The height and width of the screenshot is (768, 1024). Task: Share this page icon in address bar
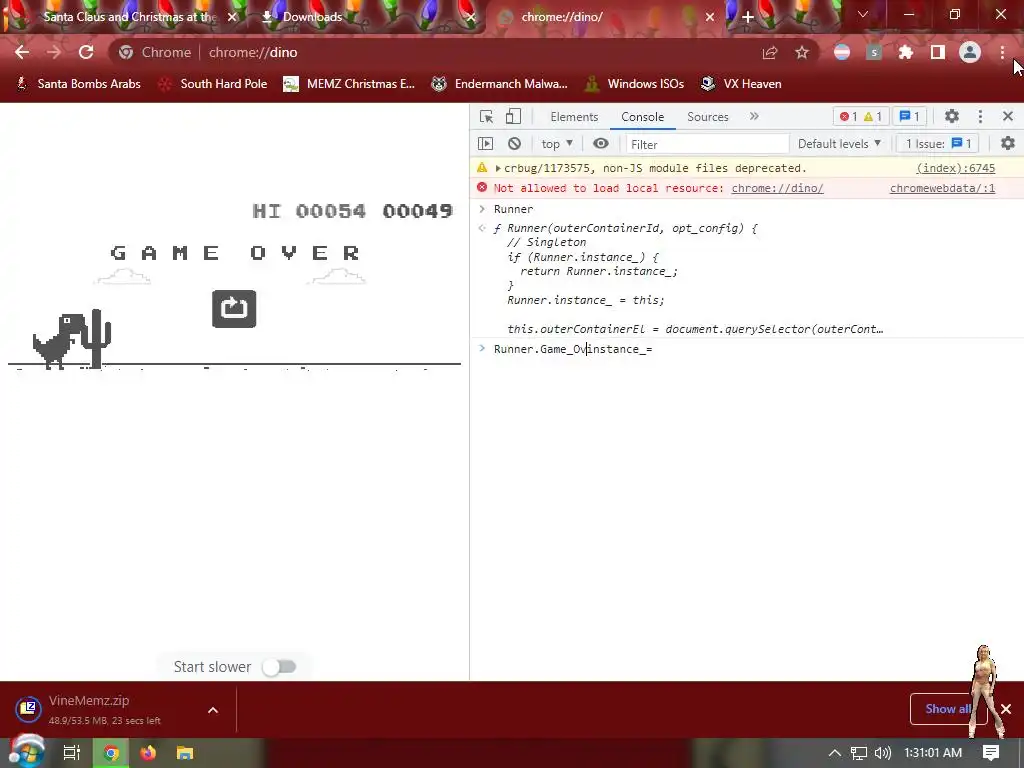pos(770,53)
